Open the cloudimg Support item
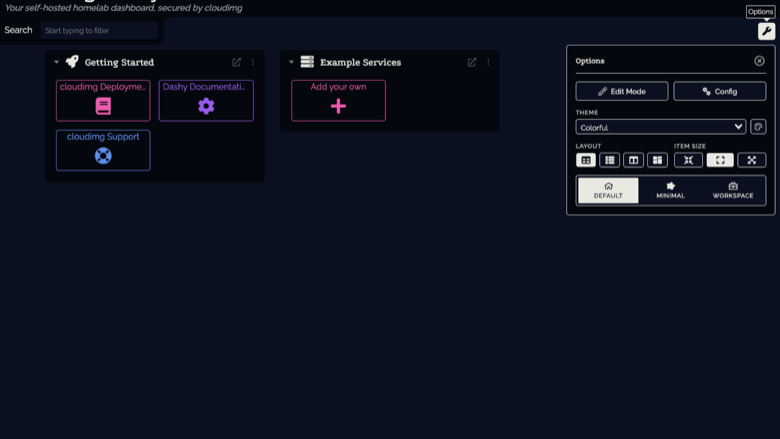 103,150
